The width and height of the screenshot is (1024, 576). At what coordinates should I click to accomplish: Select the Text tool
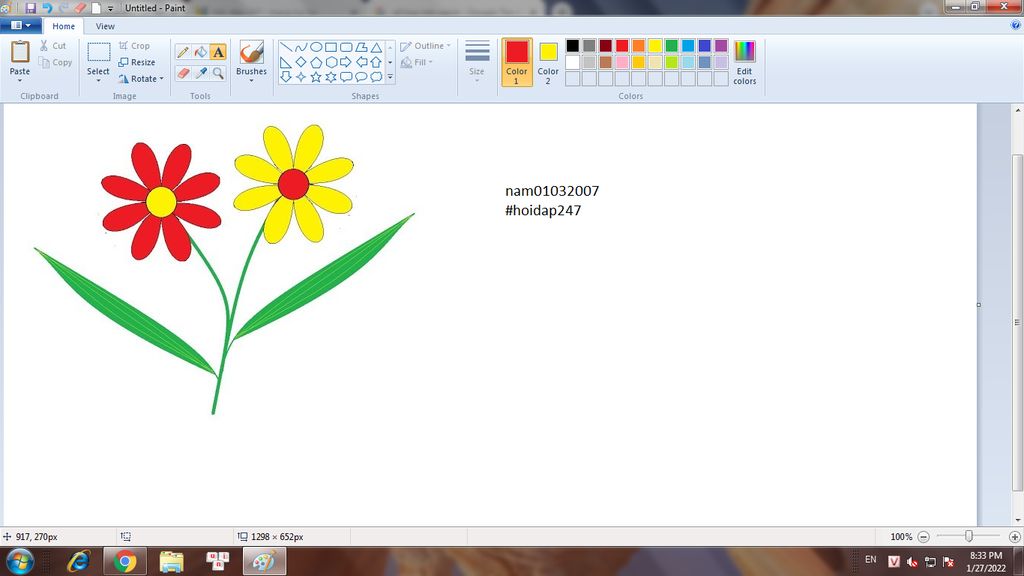click(218, 52)
